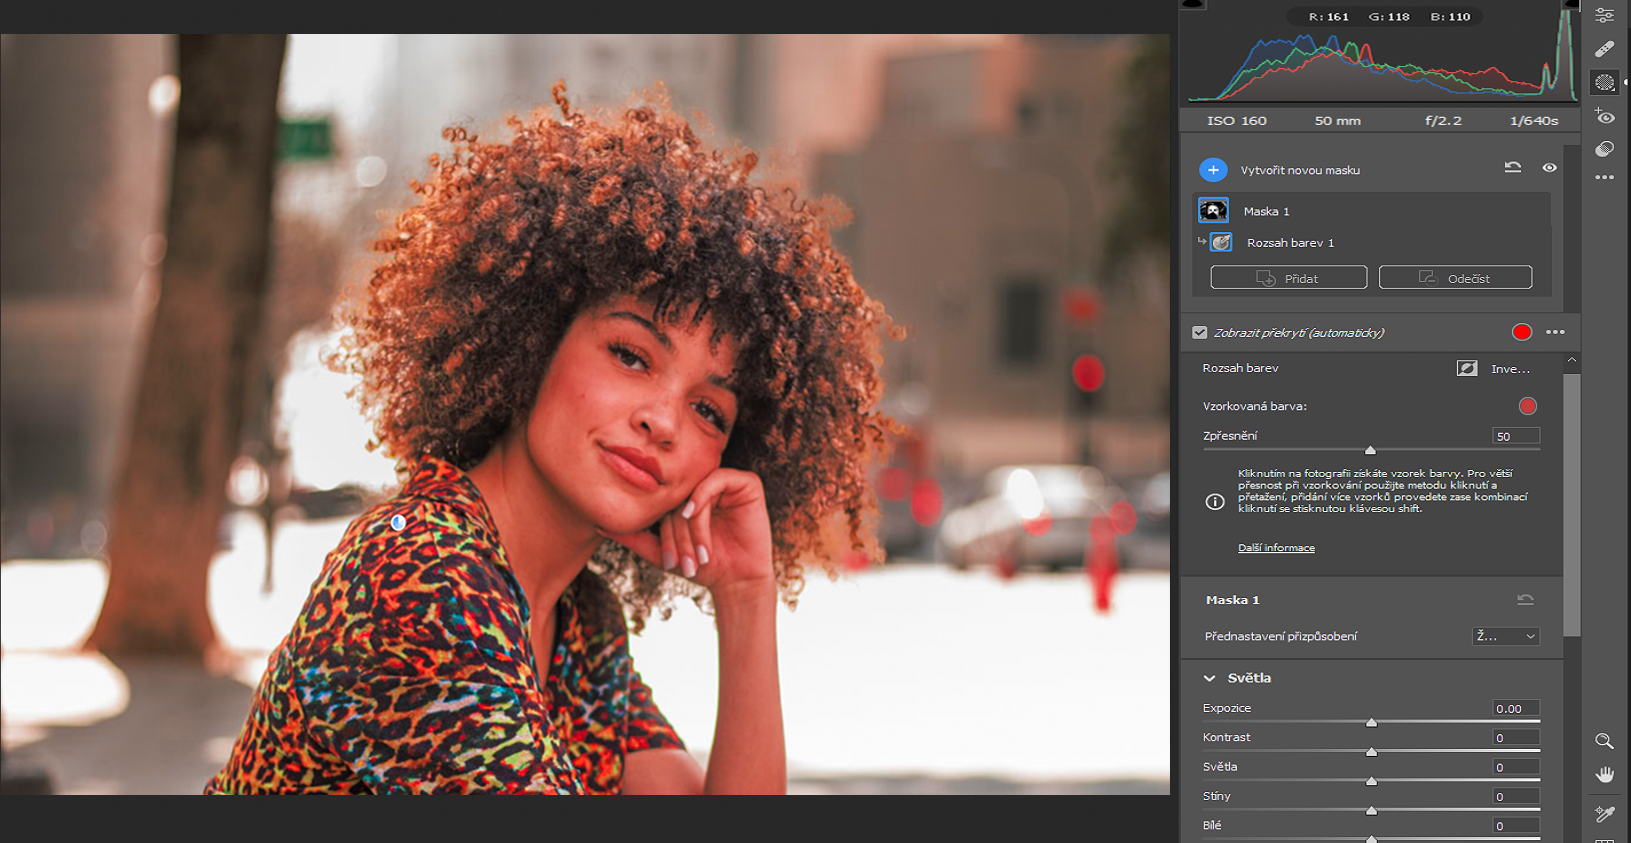Click the color sample pin on photo
1631x843 pixels.
(398, 523)
